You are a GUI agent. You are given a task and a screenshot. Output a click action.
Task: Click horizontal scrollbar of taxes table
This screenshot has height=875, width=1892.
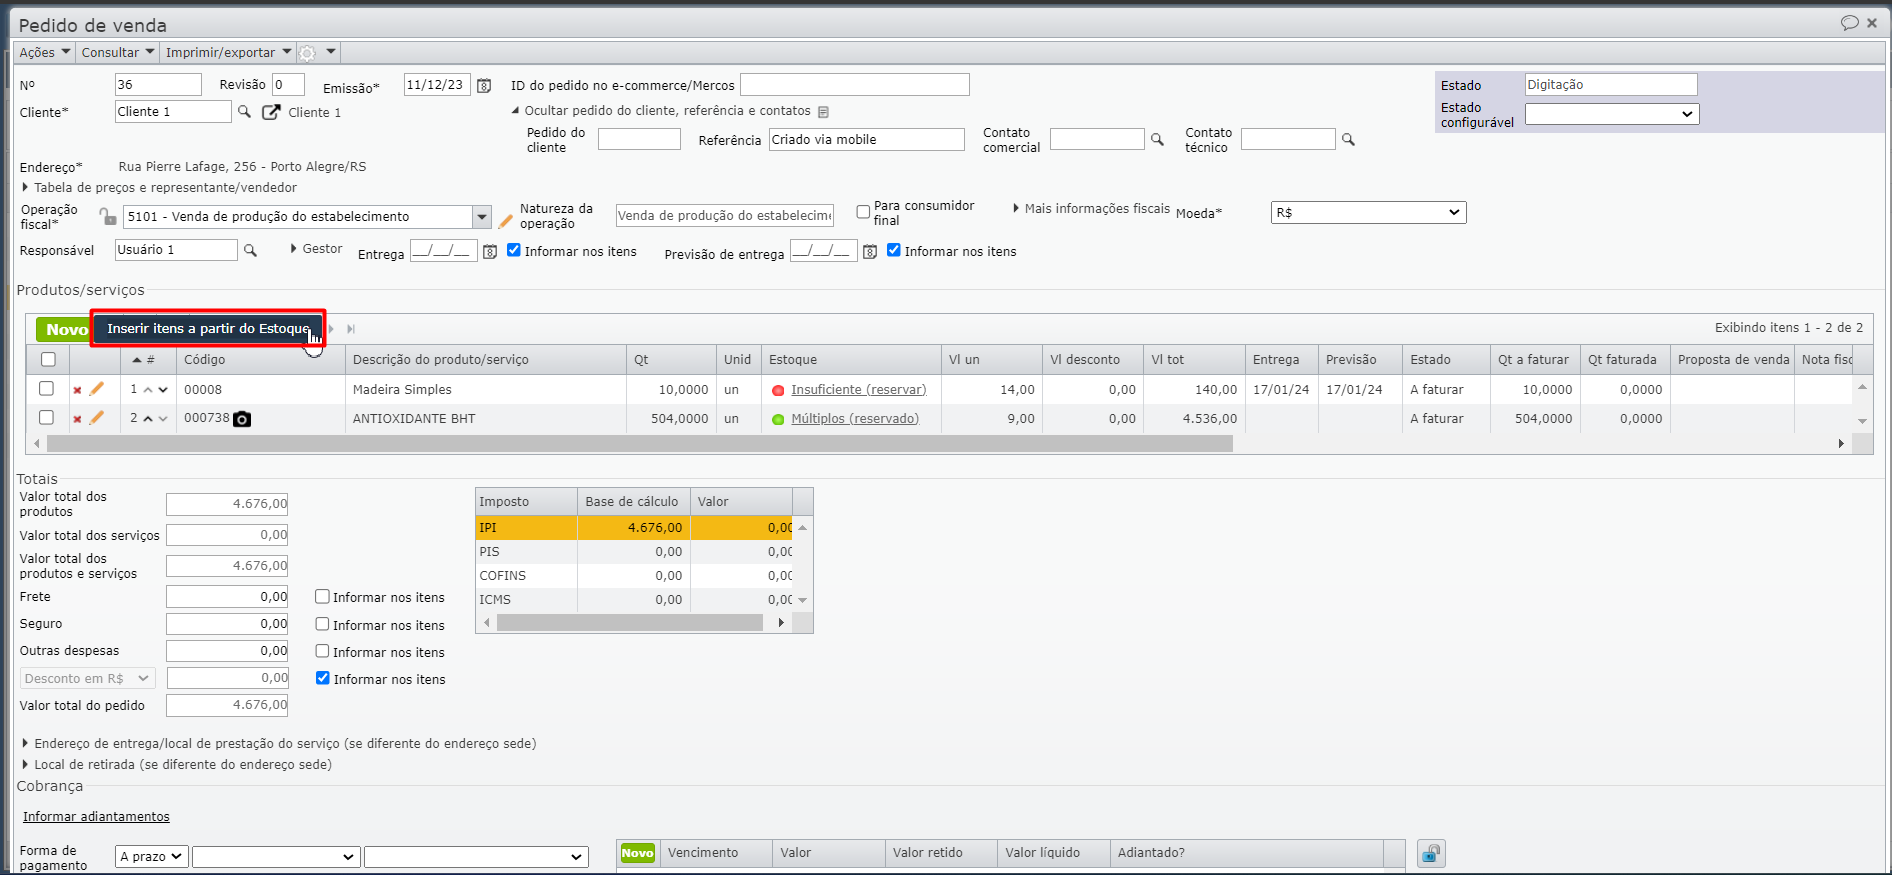coord(630,623)
